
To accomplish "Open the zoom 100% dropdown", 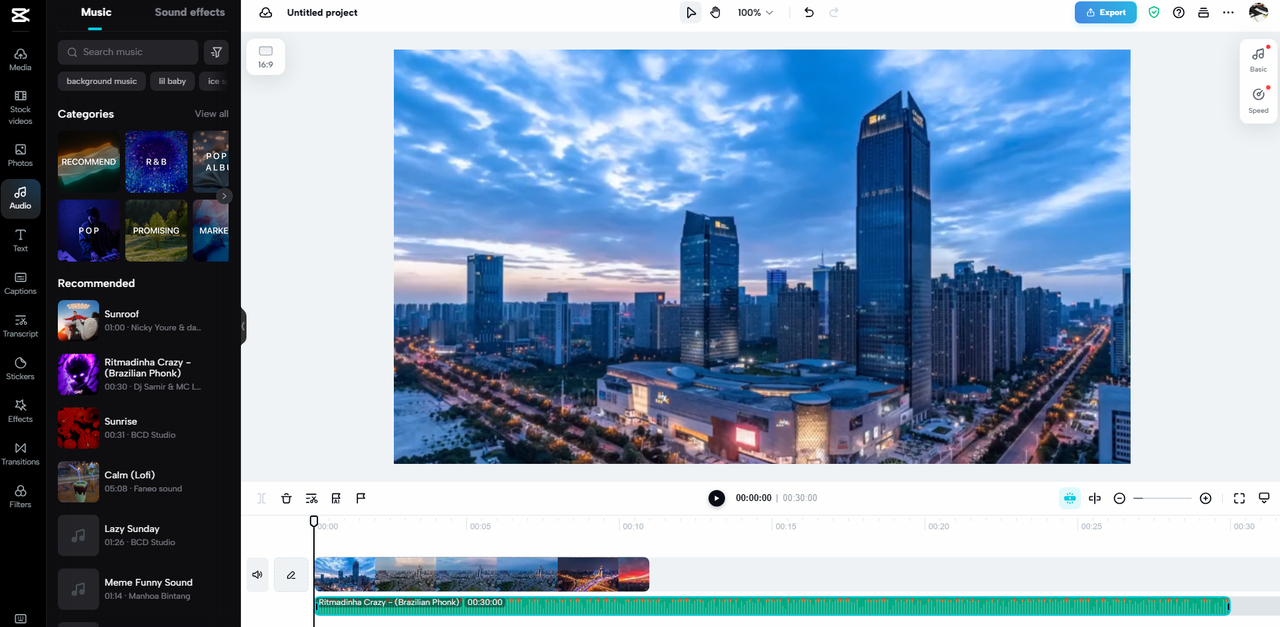I will tap(755, 13).
